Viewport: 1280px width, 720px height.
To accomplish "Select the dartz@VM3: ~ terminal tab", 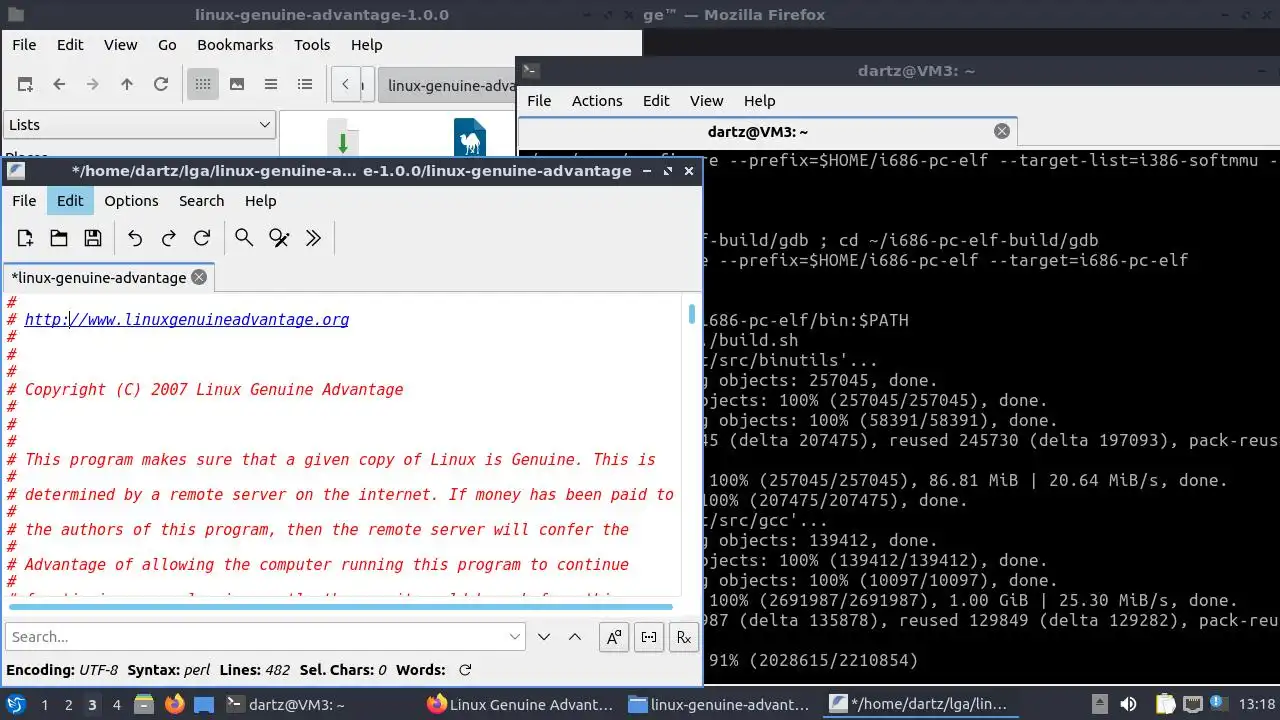I will click(x=768, y=131).
